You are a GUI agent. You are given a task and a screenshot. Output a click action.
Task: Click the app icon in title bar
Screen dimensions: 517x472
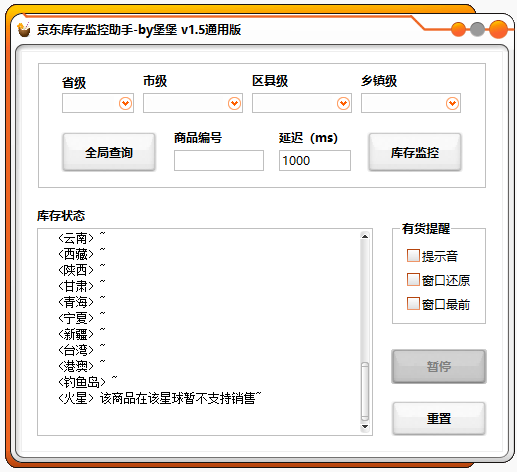pyautogui.click(x=24, y=29)
